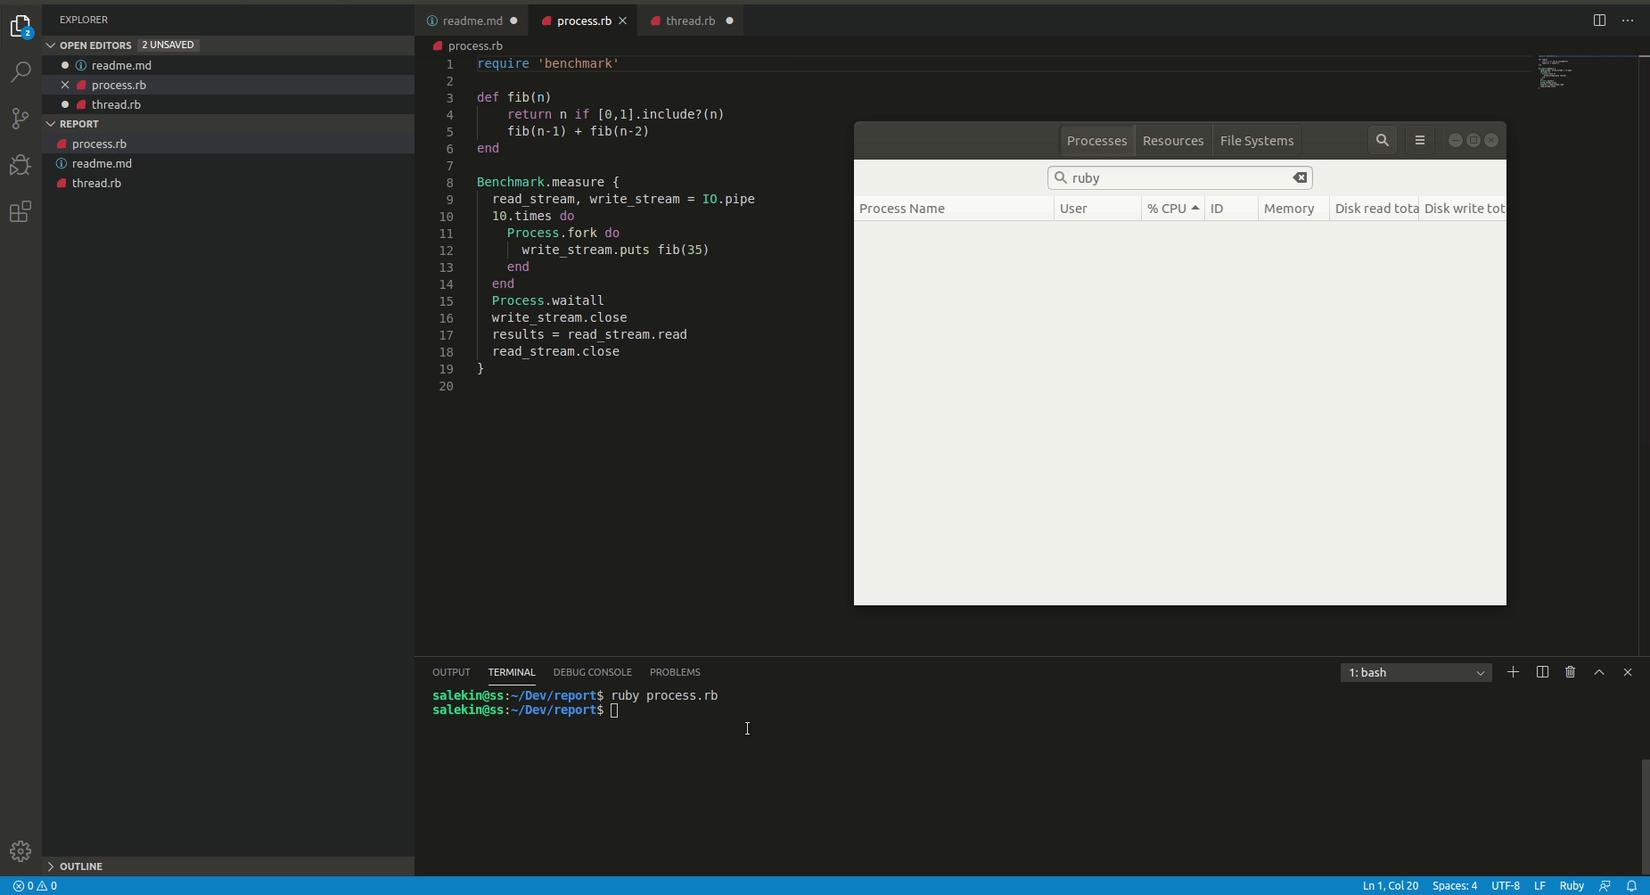Kill the terminal with trash icon
Screen dimensions: 1650x895
[x=1570, y=672]
